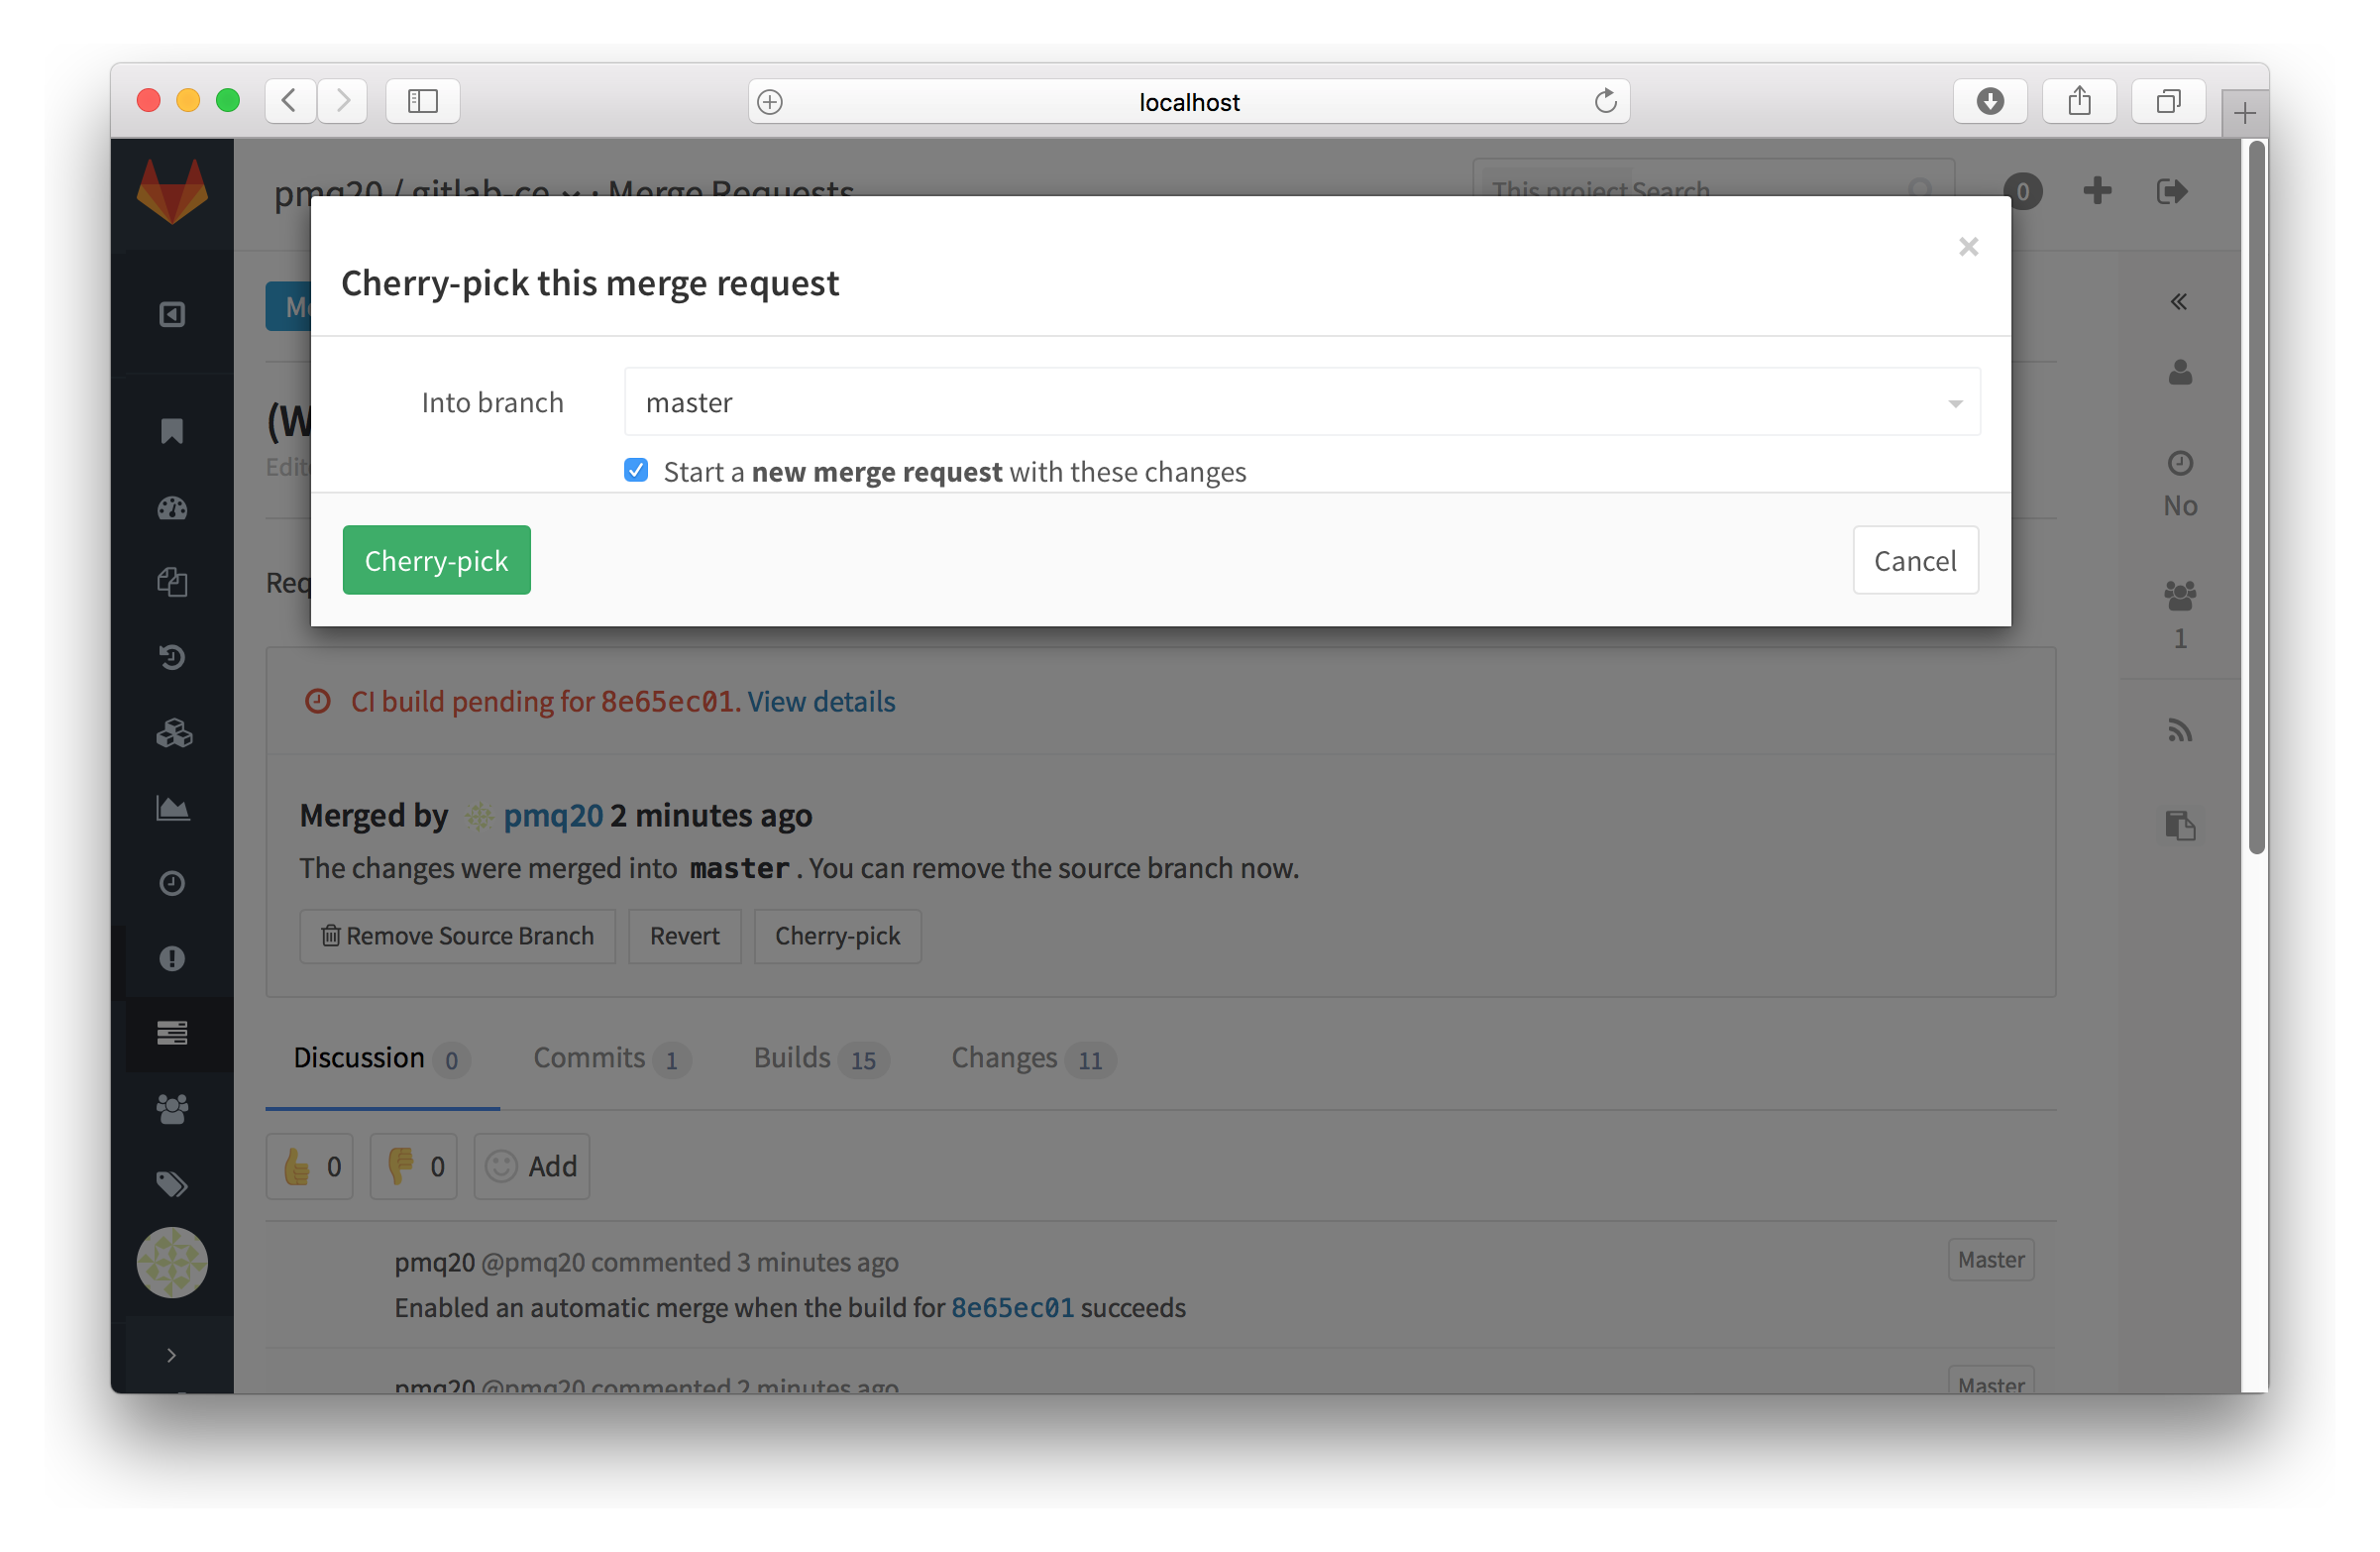The height and width of the screenshot is (1552, 2380).
Task: Confirm with the green Cherry-pick button
Action: point(436,560)
